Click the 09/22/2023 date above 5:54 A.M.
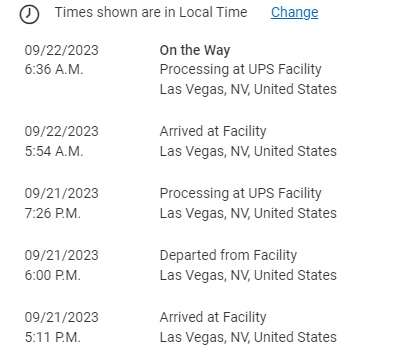The height and width of the screenshot is (360, 404). pyautogui.click(x=61, y=131)
